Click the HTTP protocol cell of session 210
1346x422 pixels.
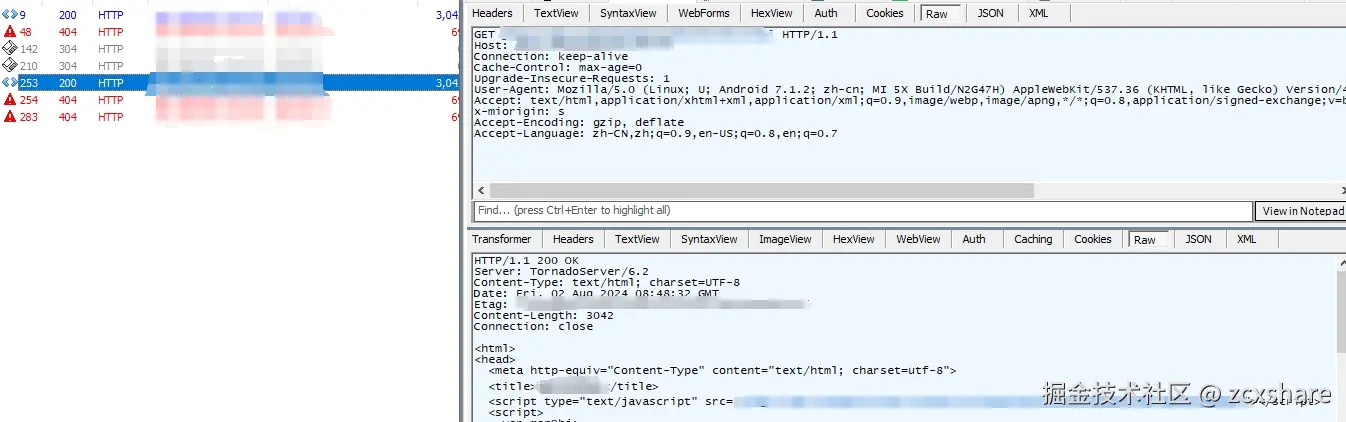pos(110,66)
